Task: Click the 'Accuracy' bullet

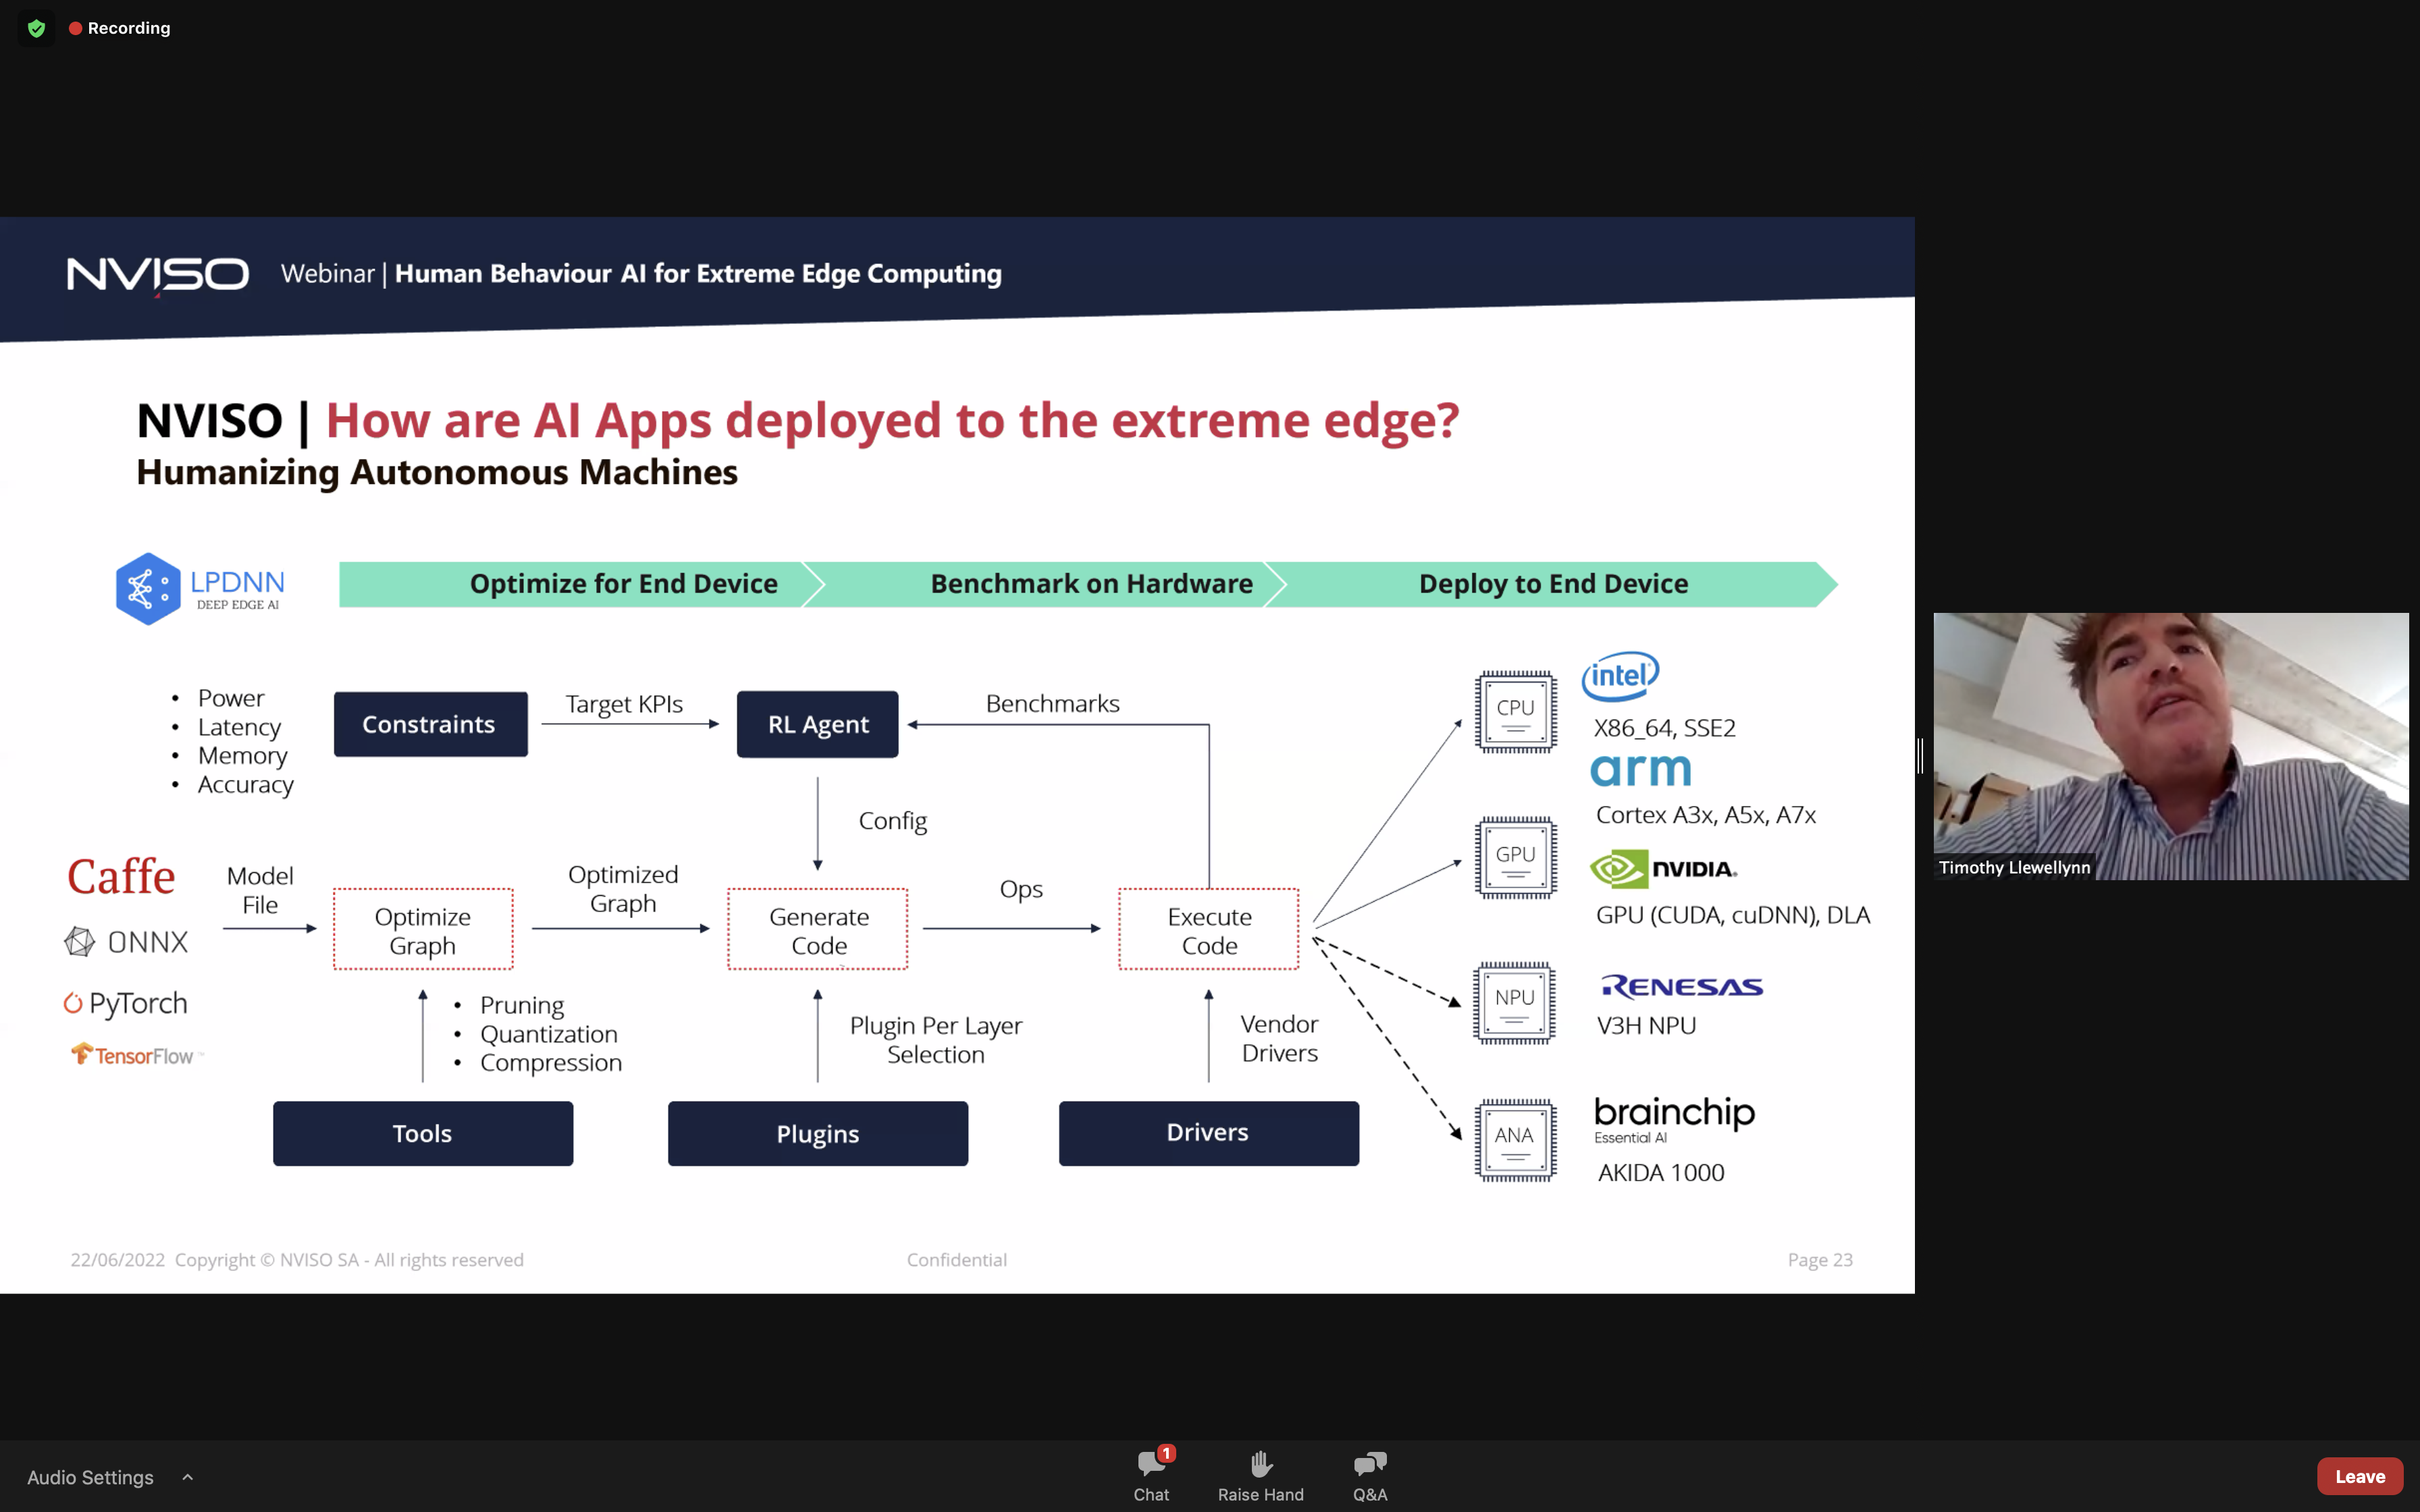Action: click(245, 784)
